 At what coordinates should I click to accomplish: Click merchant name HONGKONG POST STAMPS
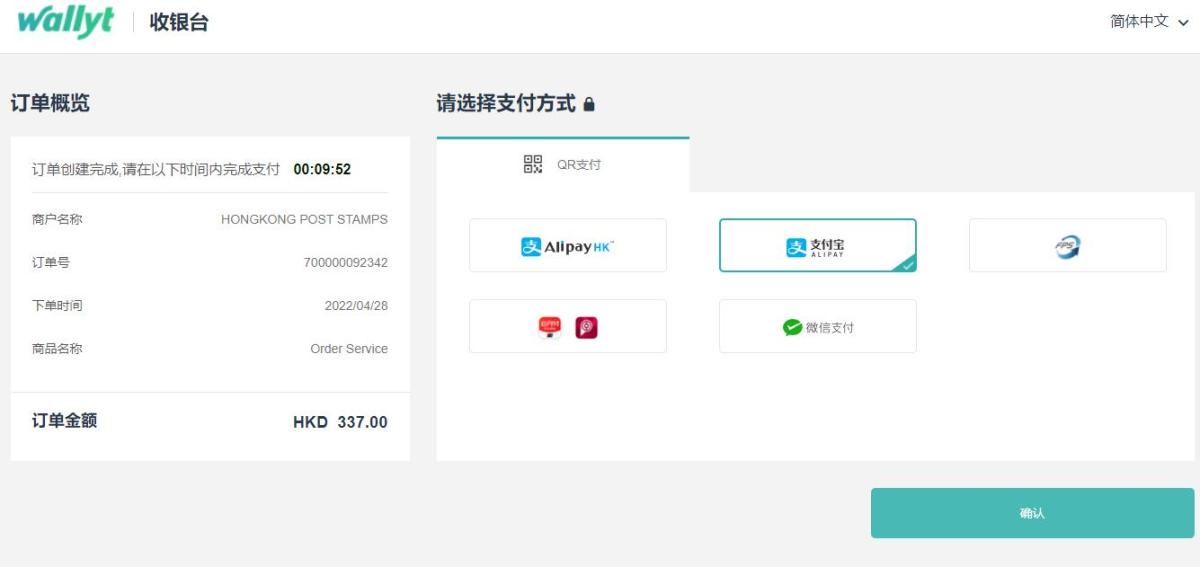coord(304,219)
